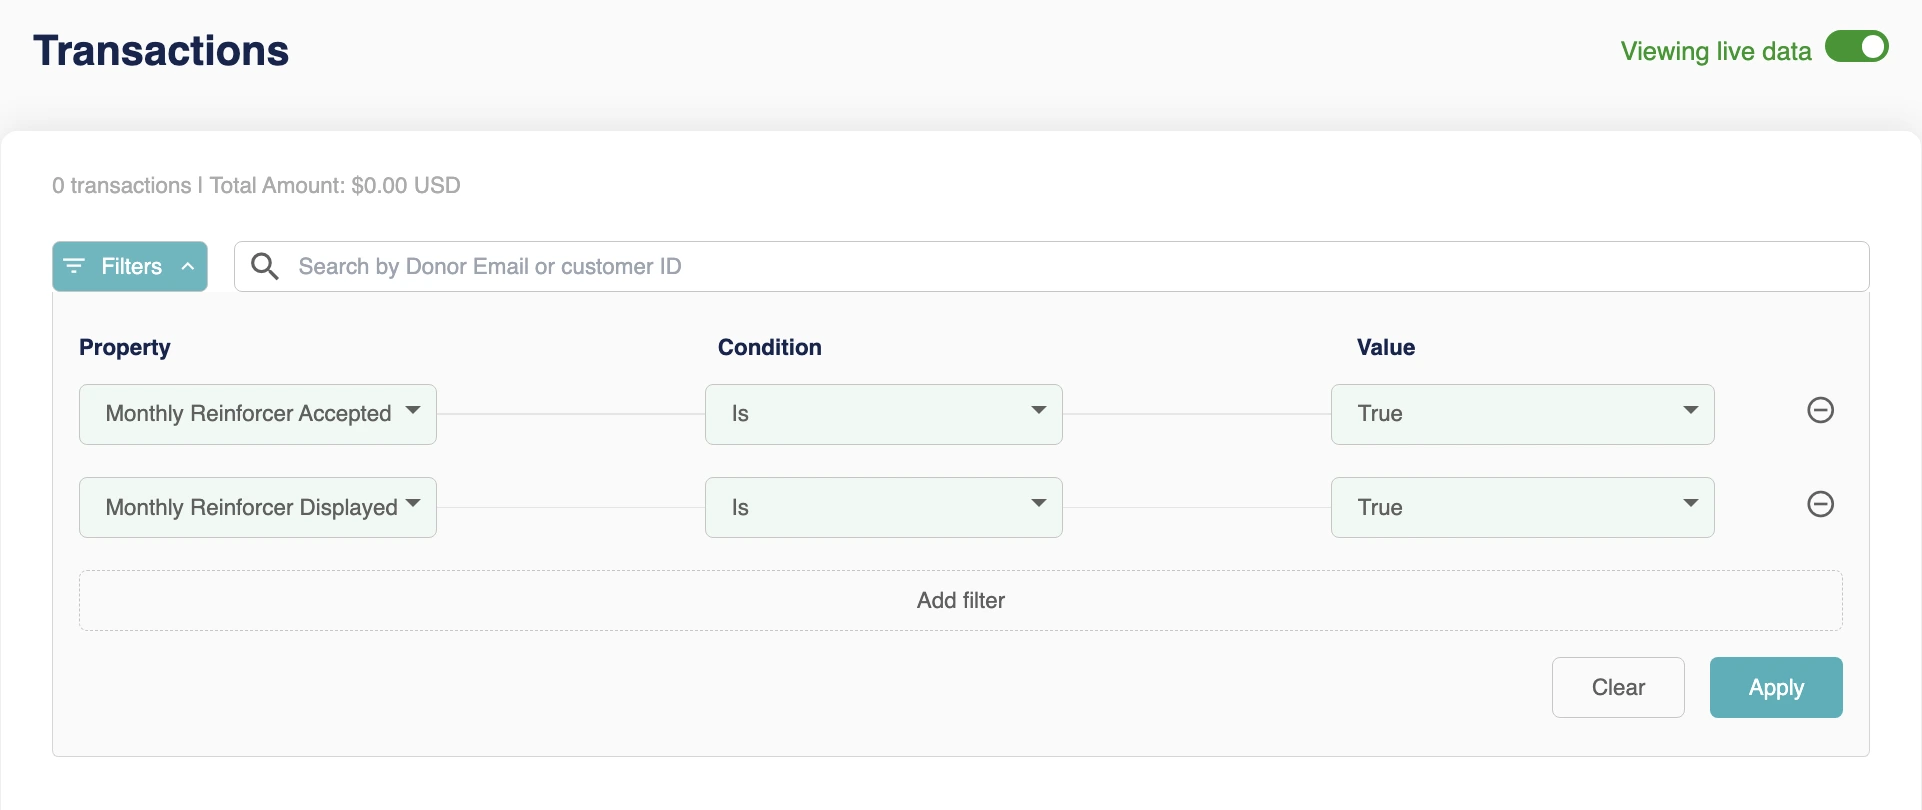Open the Condition dropdown for Monthly Reinforcer Displayed
The height and width of the screenshot is (810, 1922).
coord(883,508)
